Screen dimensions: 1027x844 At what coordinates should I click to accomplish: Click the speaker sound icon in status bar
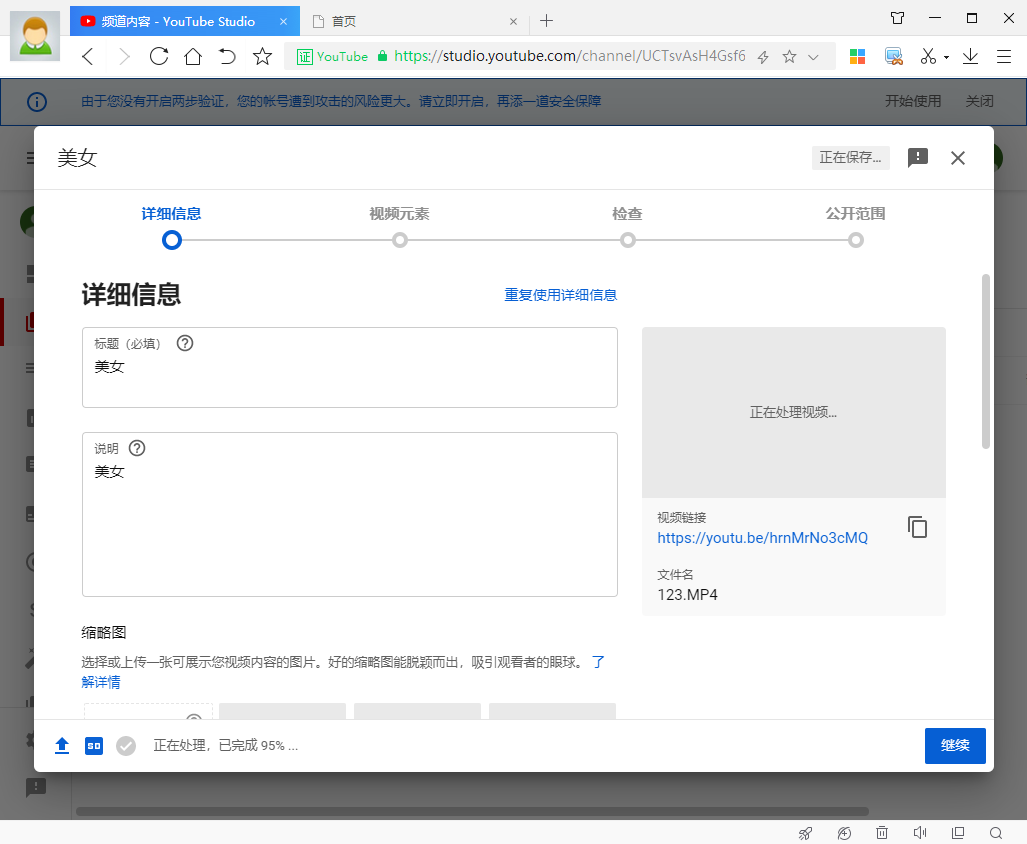(x=920, y=833)
